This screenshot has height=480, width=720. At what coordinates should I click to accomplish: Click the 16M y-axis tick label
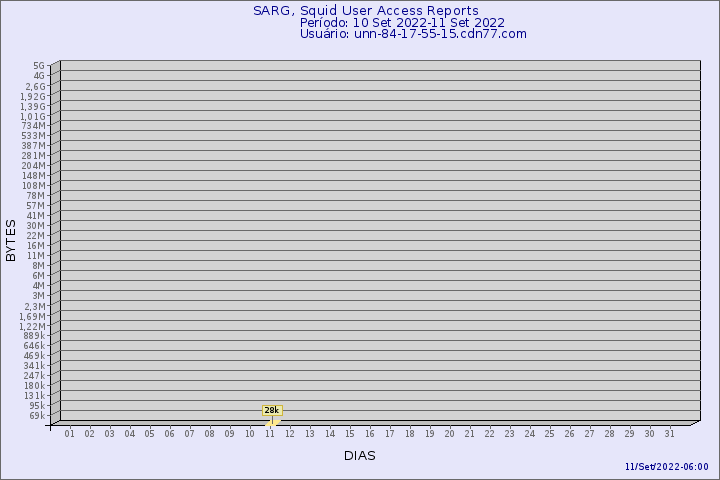[36, 246]
